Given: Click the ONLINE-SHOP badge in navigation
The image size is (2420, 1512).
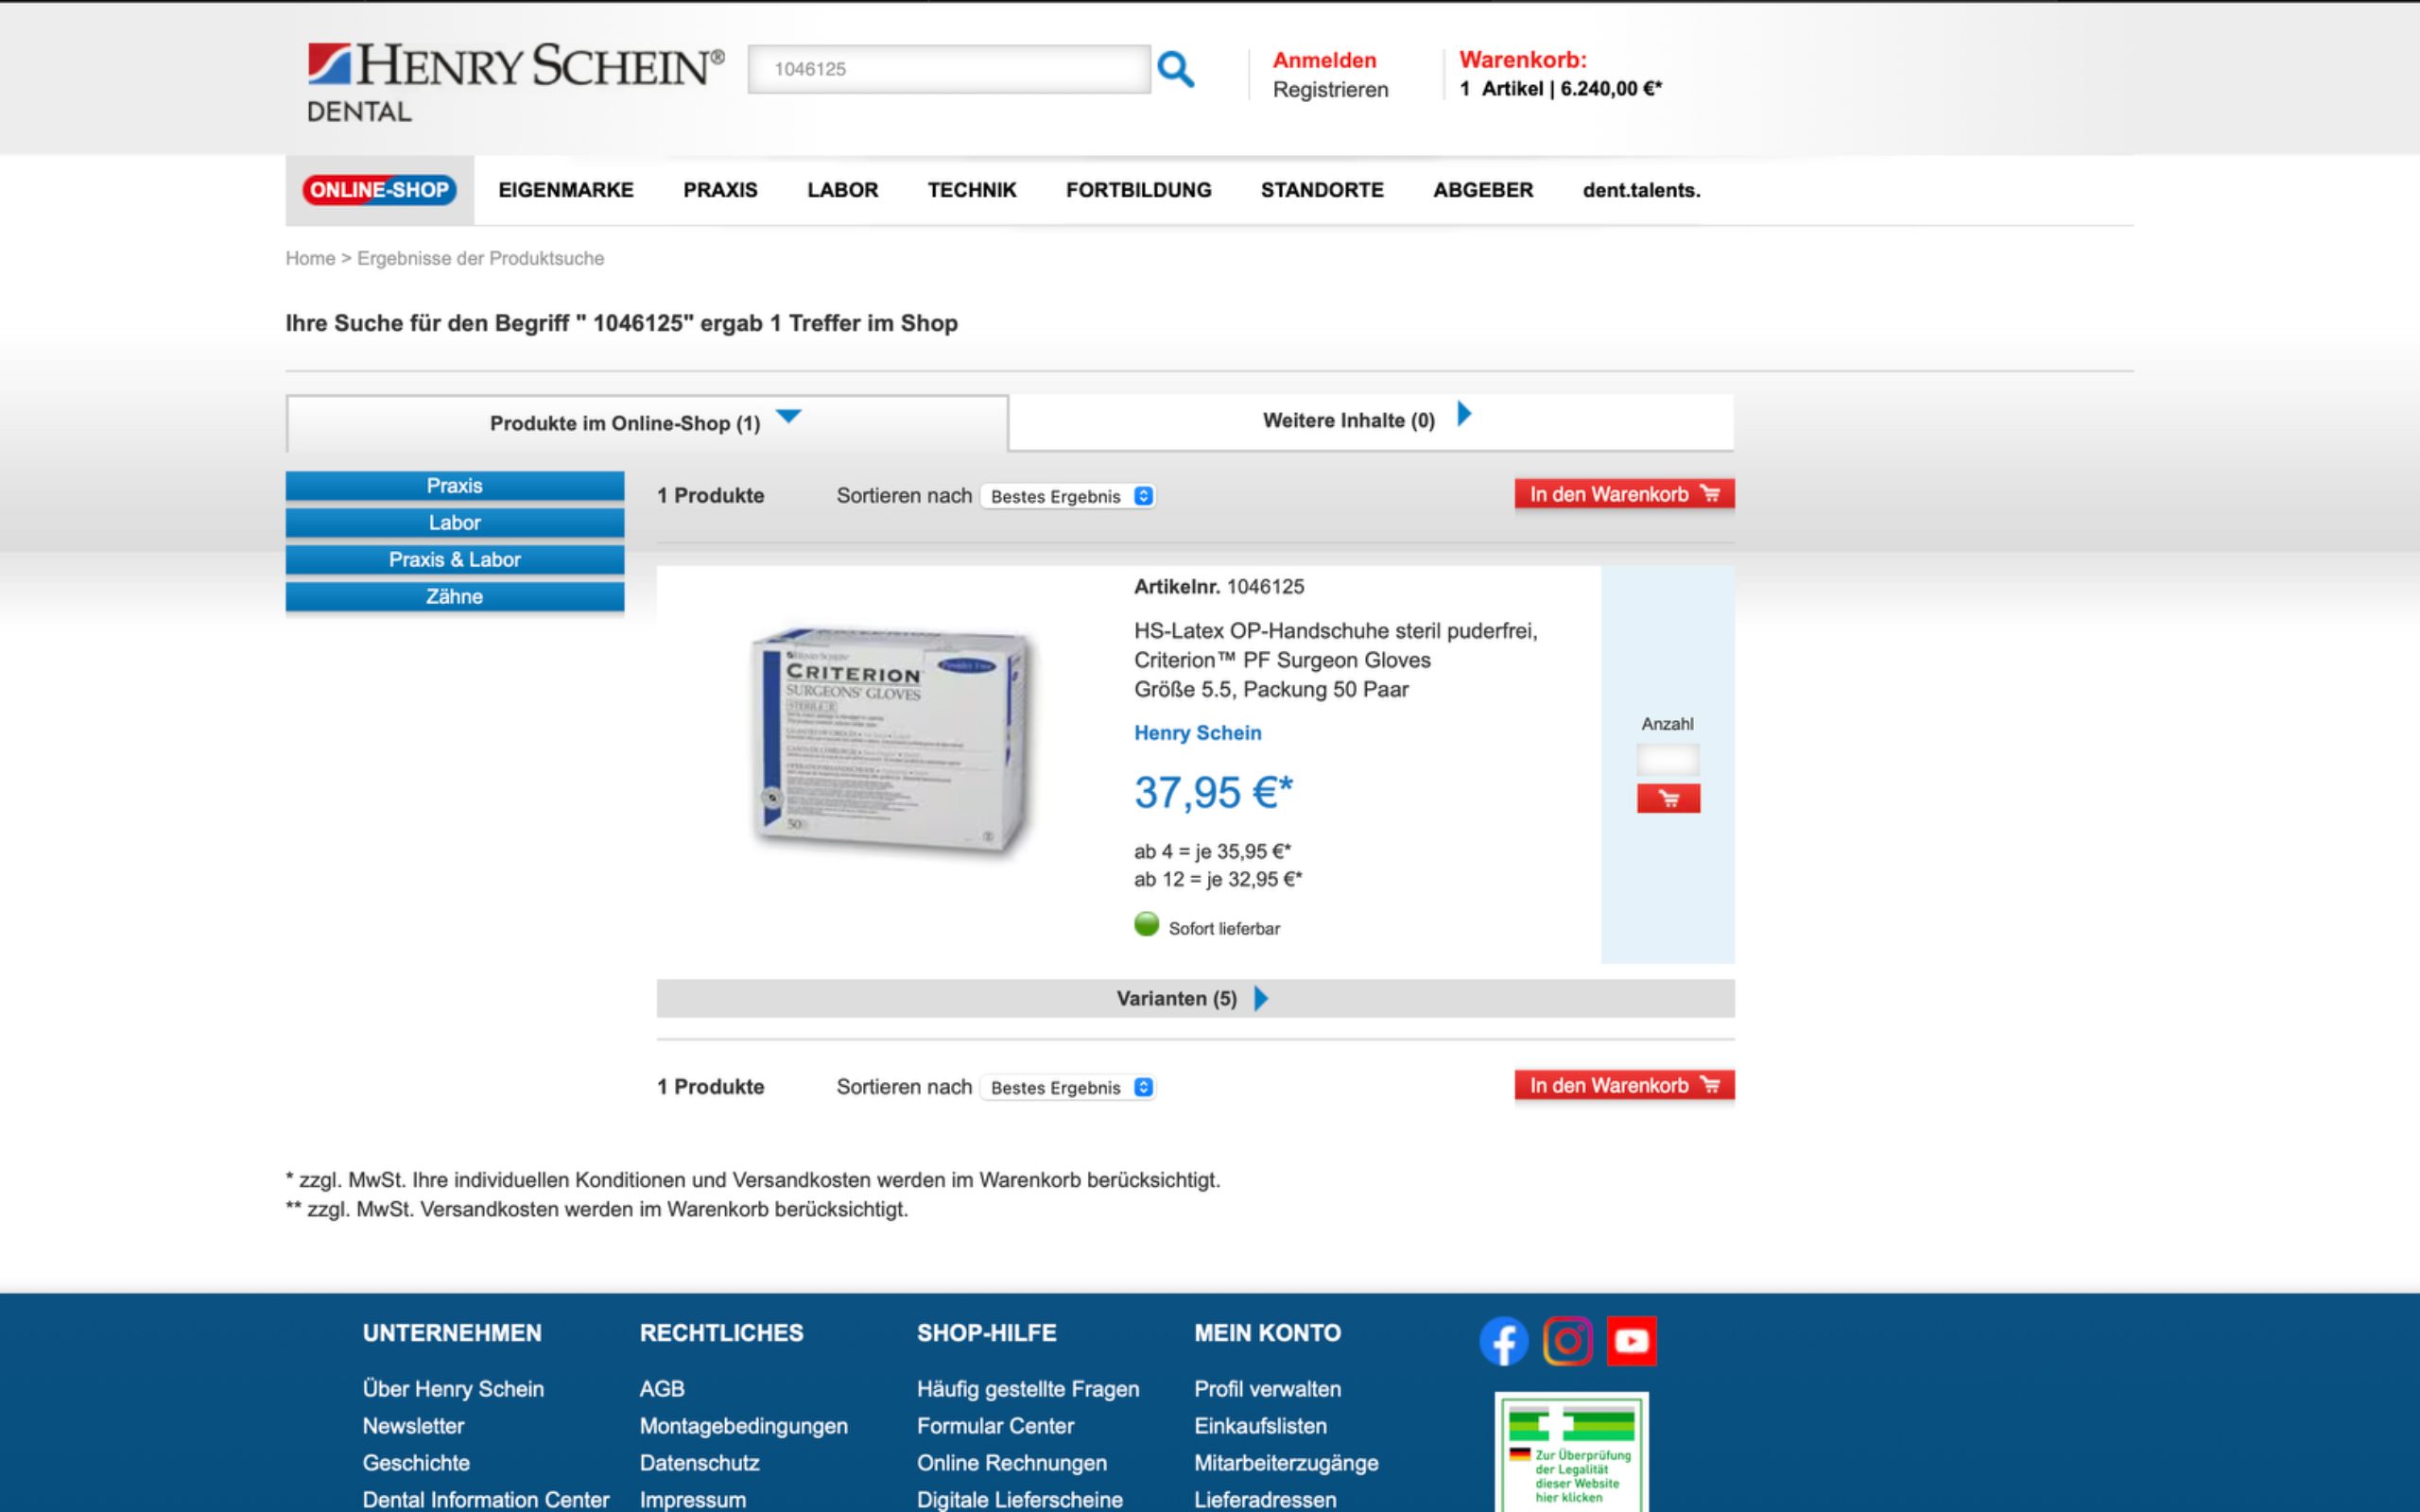Looking at the screenshot, I should pyautogui.click(x=379, y=190).
